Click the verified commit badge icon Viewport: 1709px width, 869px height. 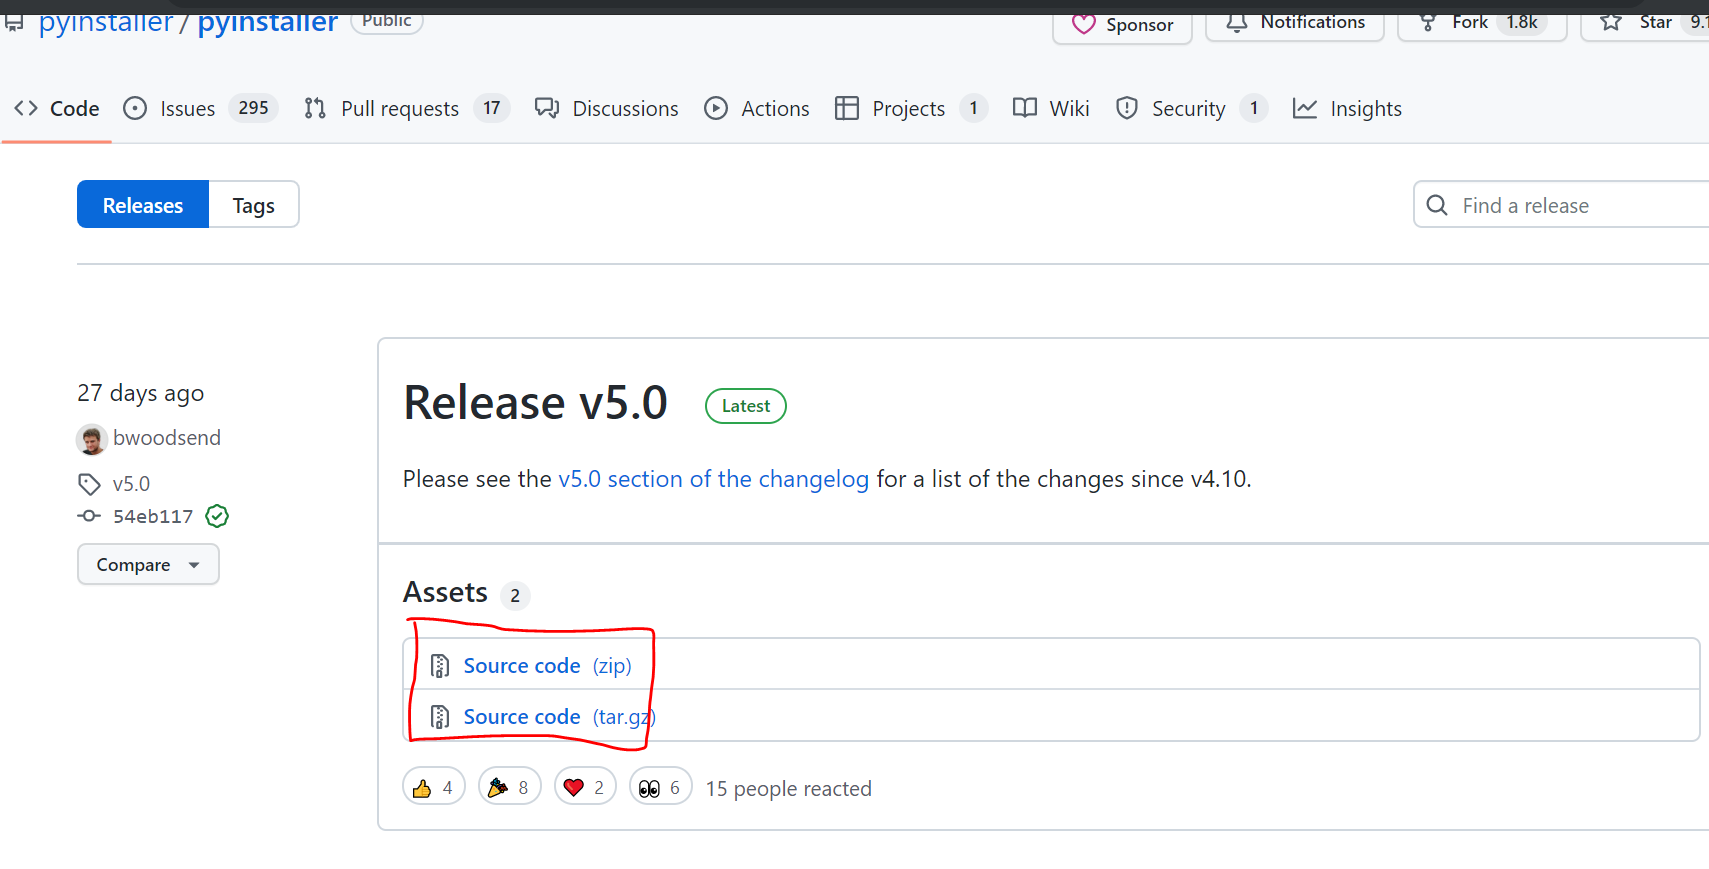click(x=217, y=516)
